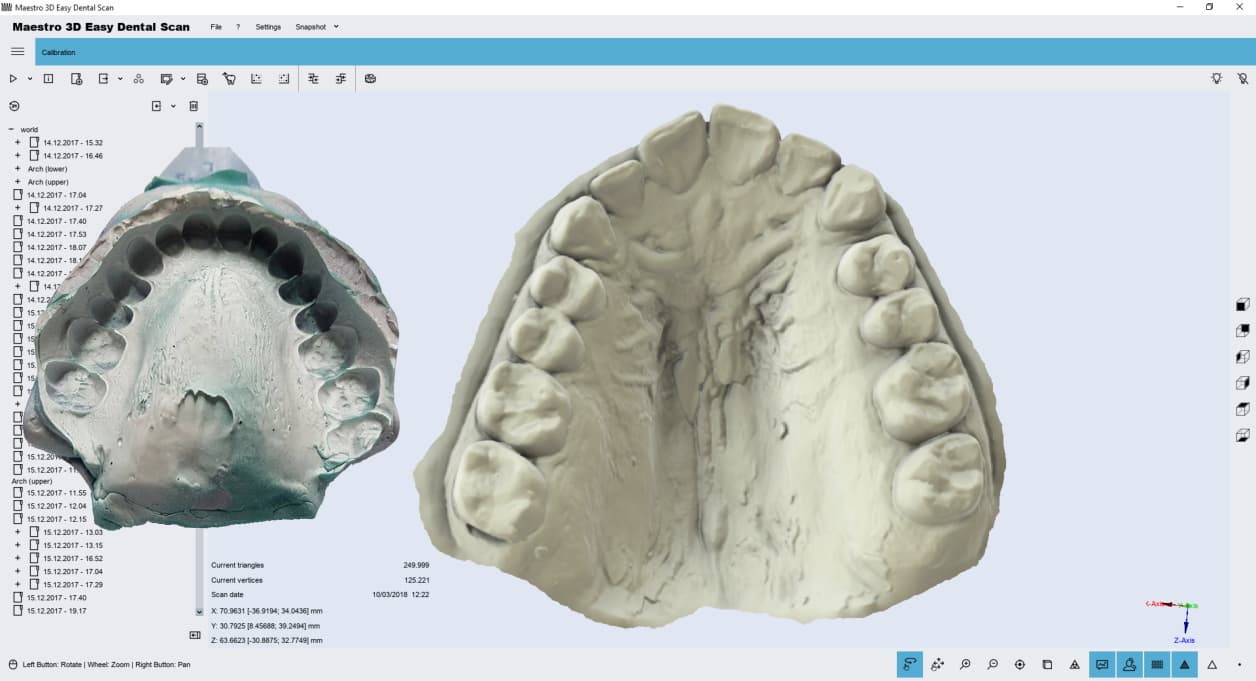Select tree item 14.12.2017 - 17.04
Screen dimensions: 1256x681
(x=56, y=195)
